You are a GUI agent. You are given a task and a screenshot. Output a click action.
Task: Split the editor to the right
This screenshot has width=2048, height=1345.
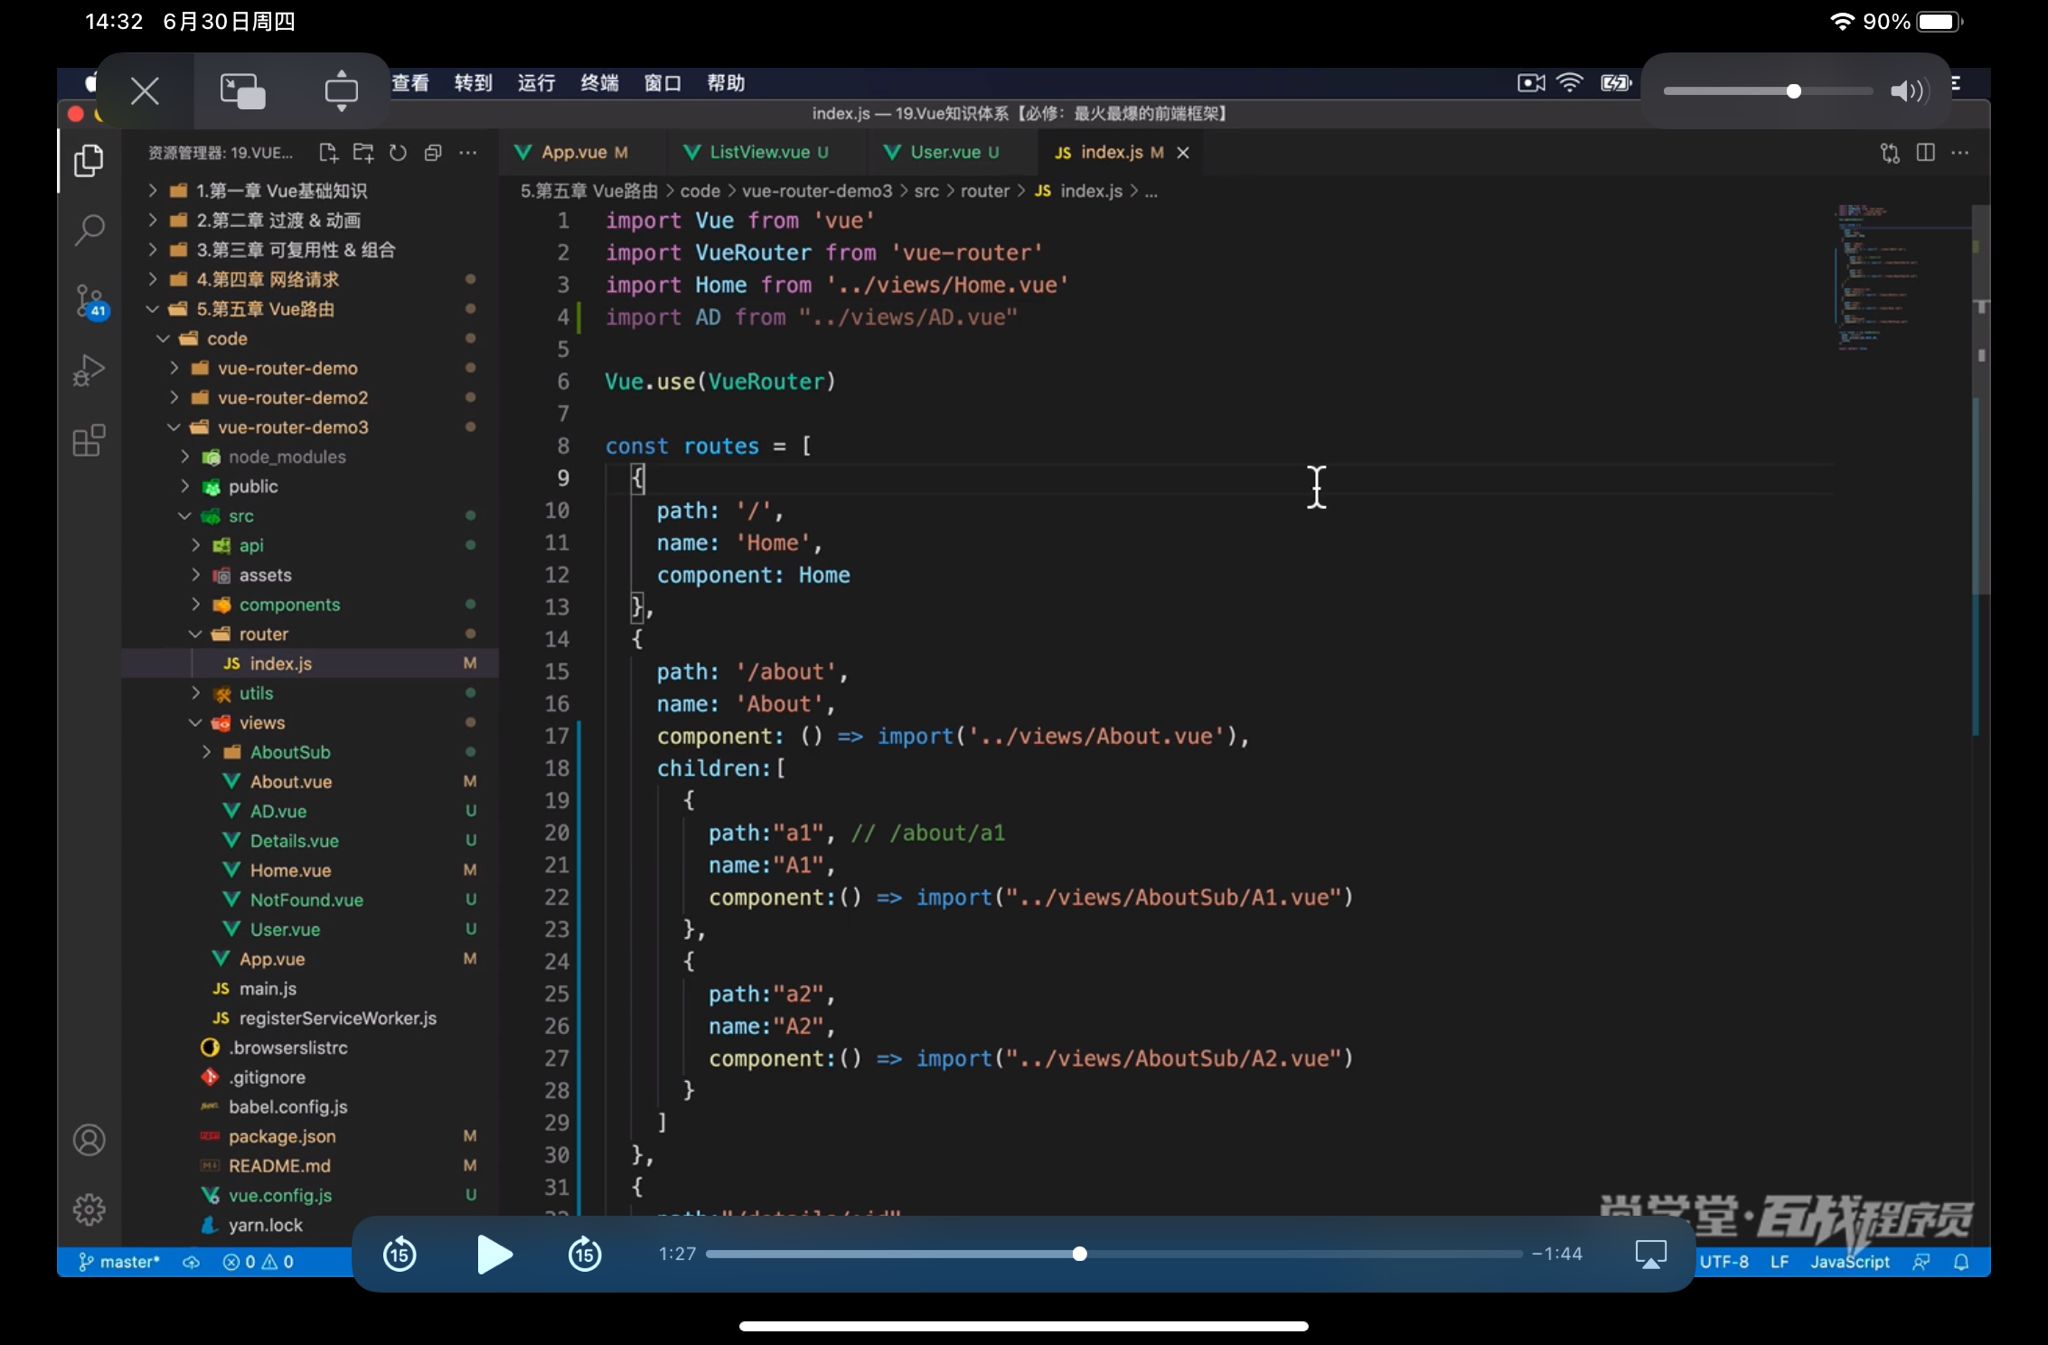point(1925,152)
